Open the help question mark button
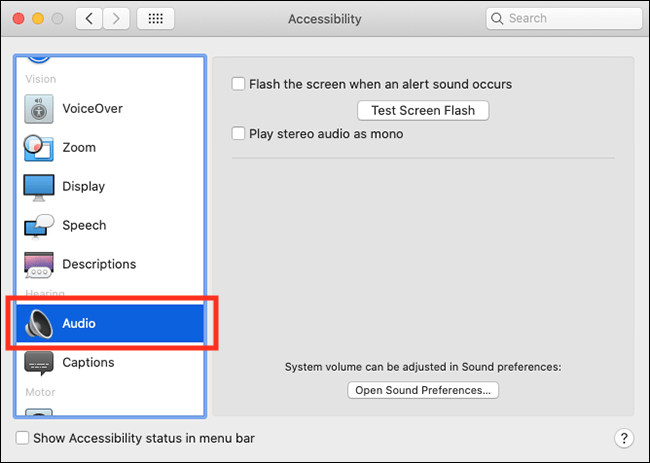650x463 pixels. [x=624, y=438]
